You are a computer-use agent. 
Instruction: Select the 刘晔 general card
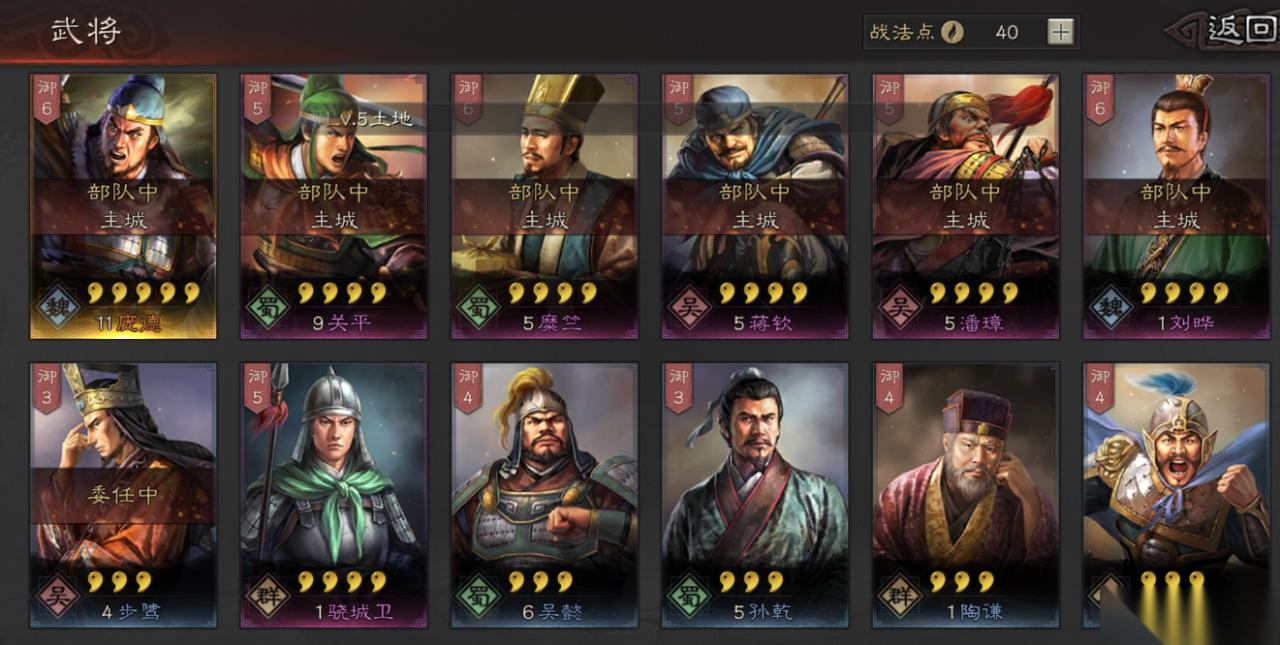(x=1177, y=206)
